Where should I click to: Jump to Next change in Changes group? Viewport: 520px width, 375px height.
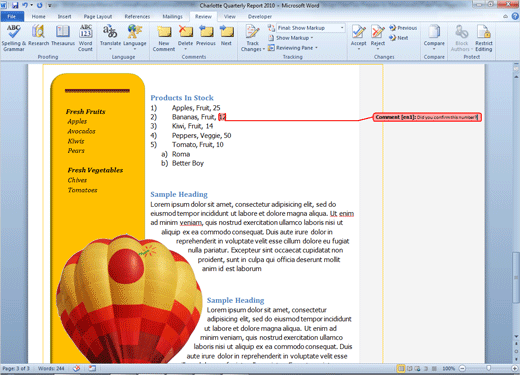pos(399,38)
